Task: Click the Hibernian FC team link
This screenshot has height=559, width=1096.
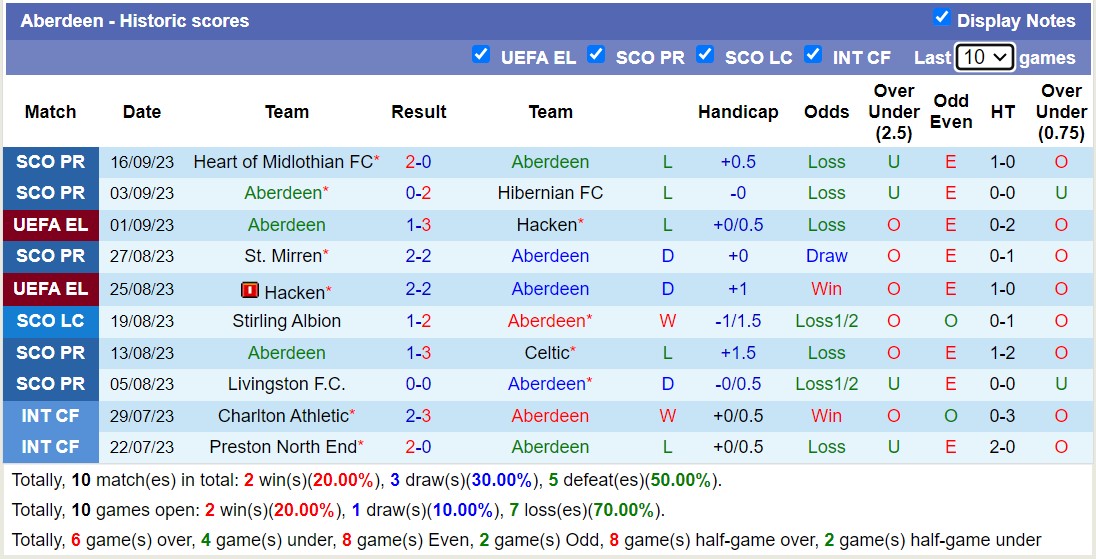Action: click(550, 193)
